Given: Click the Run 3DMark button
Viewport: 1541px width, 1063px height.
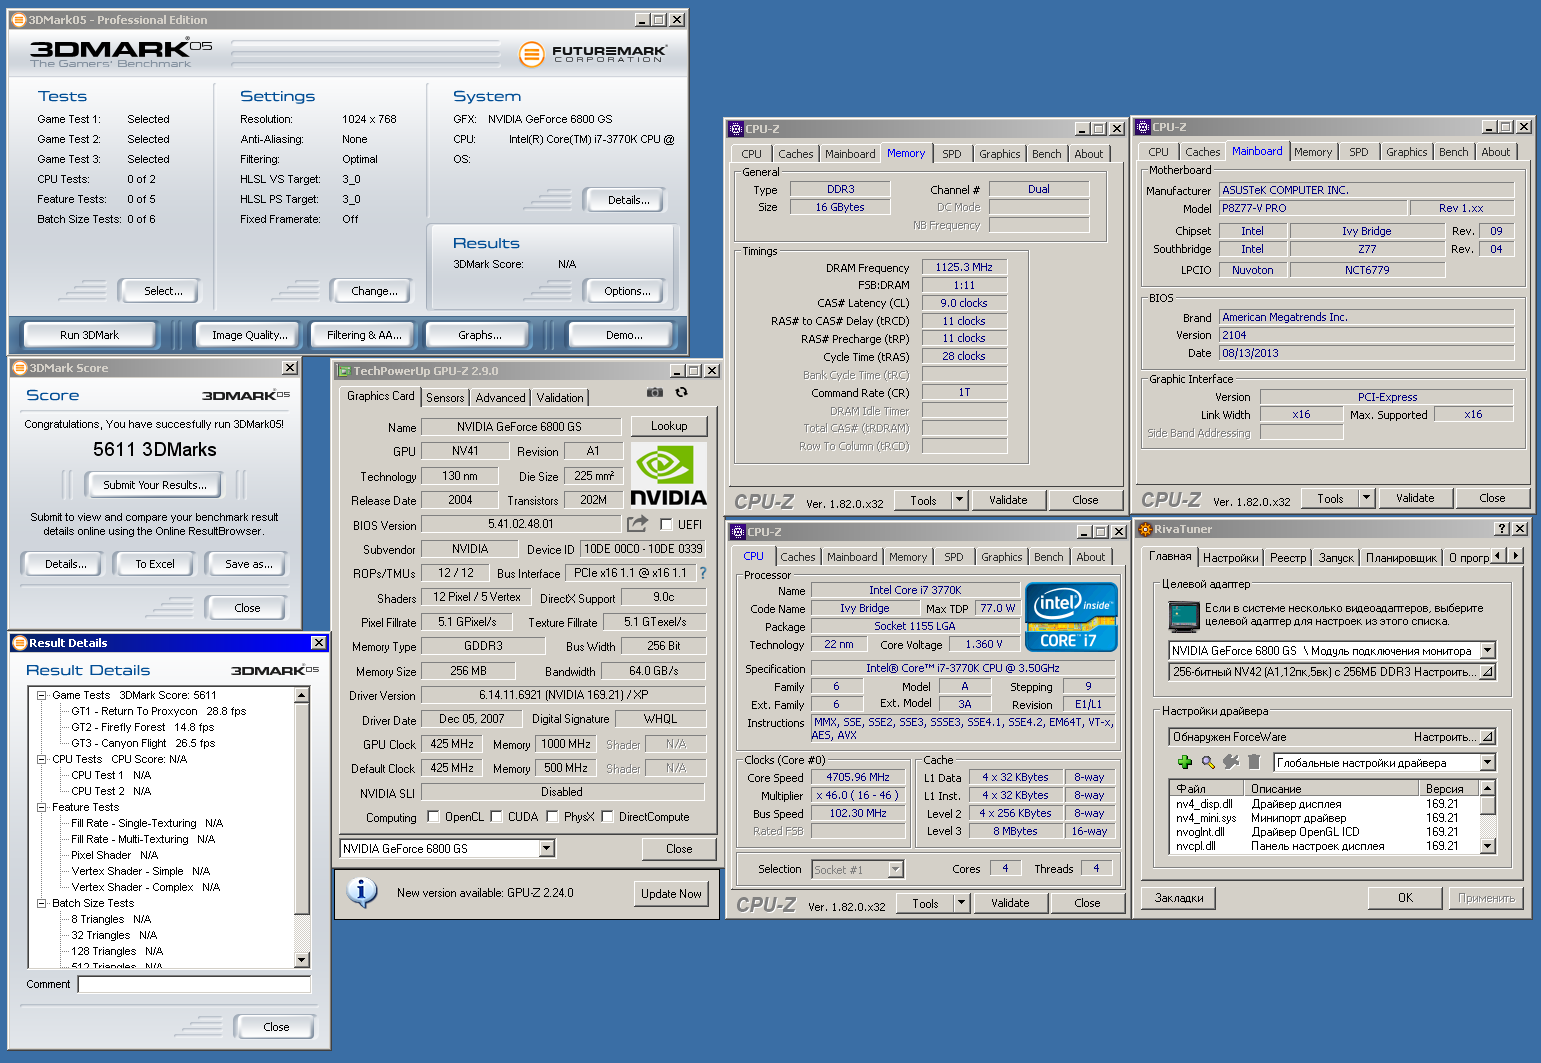Looking at the screenshot, I should pos(89,335).
